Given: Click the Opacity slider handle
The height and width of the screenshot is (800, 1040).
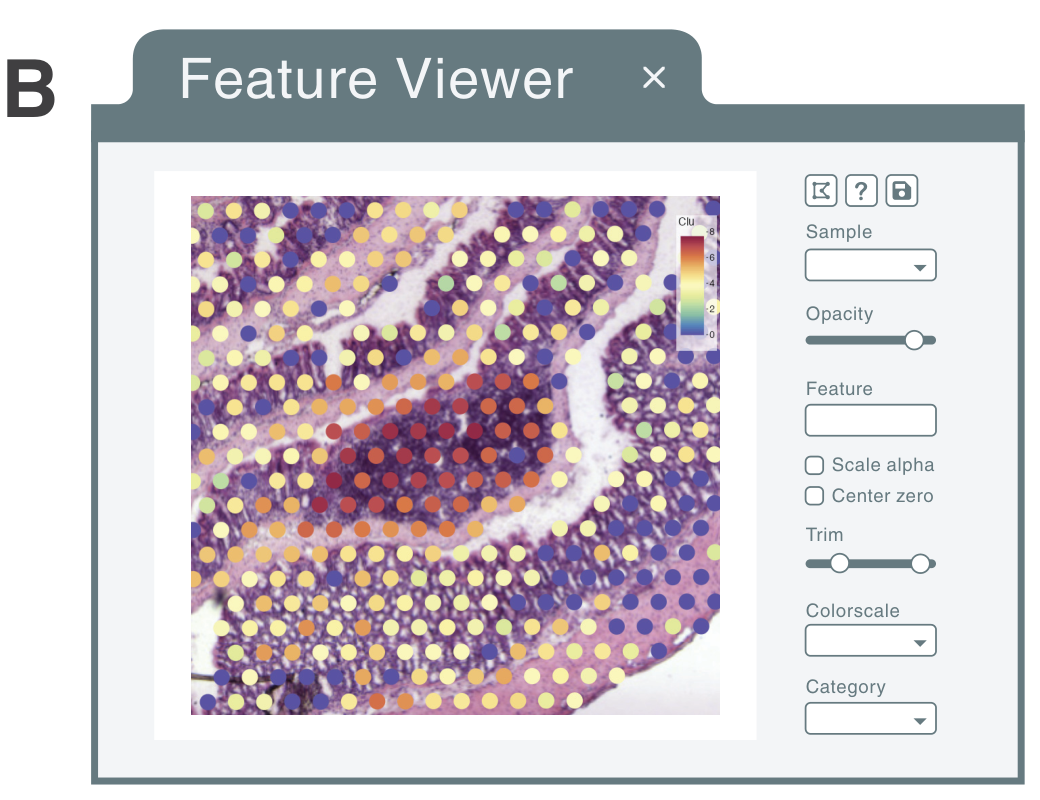Looking at the screenshot, I should click(x=914, y=340).
